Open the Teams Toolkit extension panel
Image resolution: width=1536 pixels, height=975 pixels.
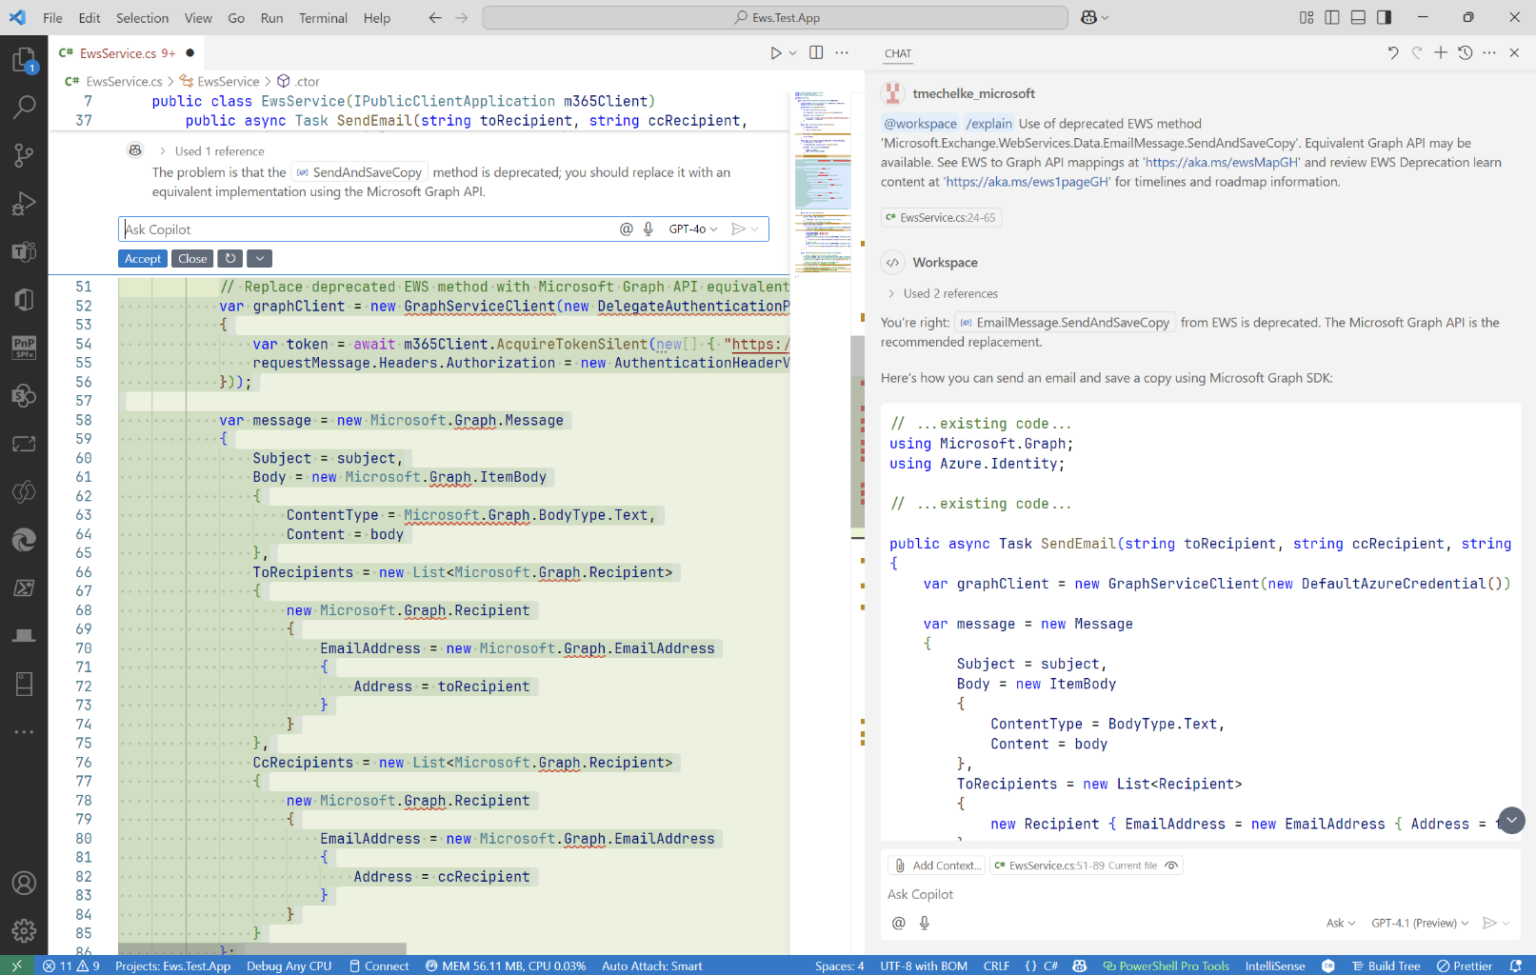click(24, 251)
